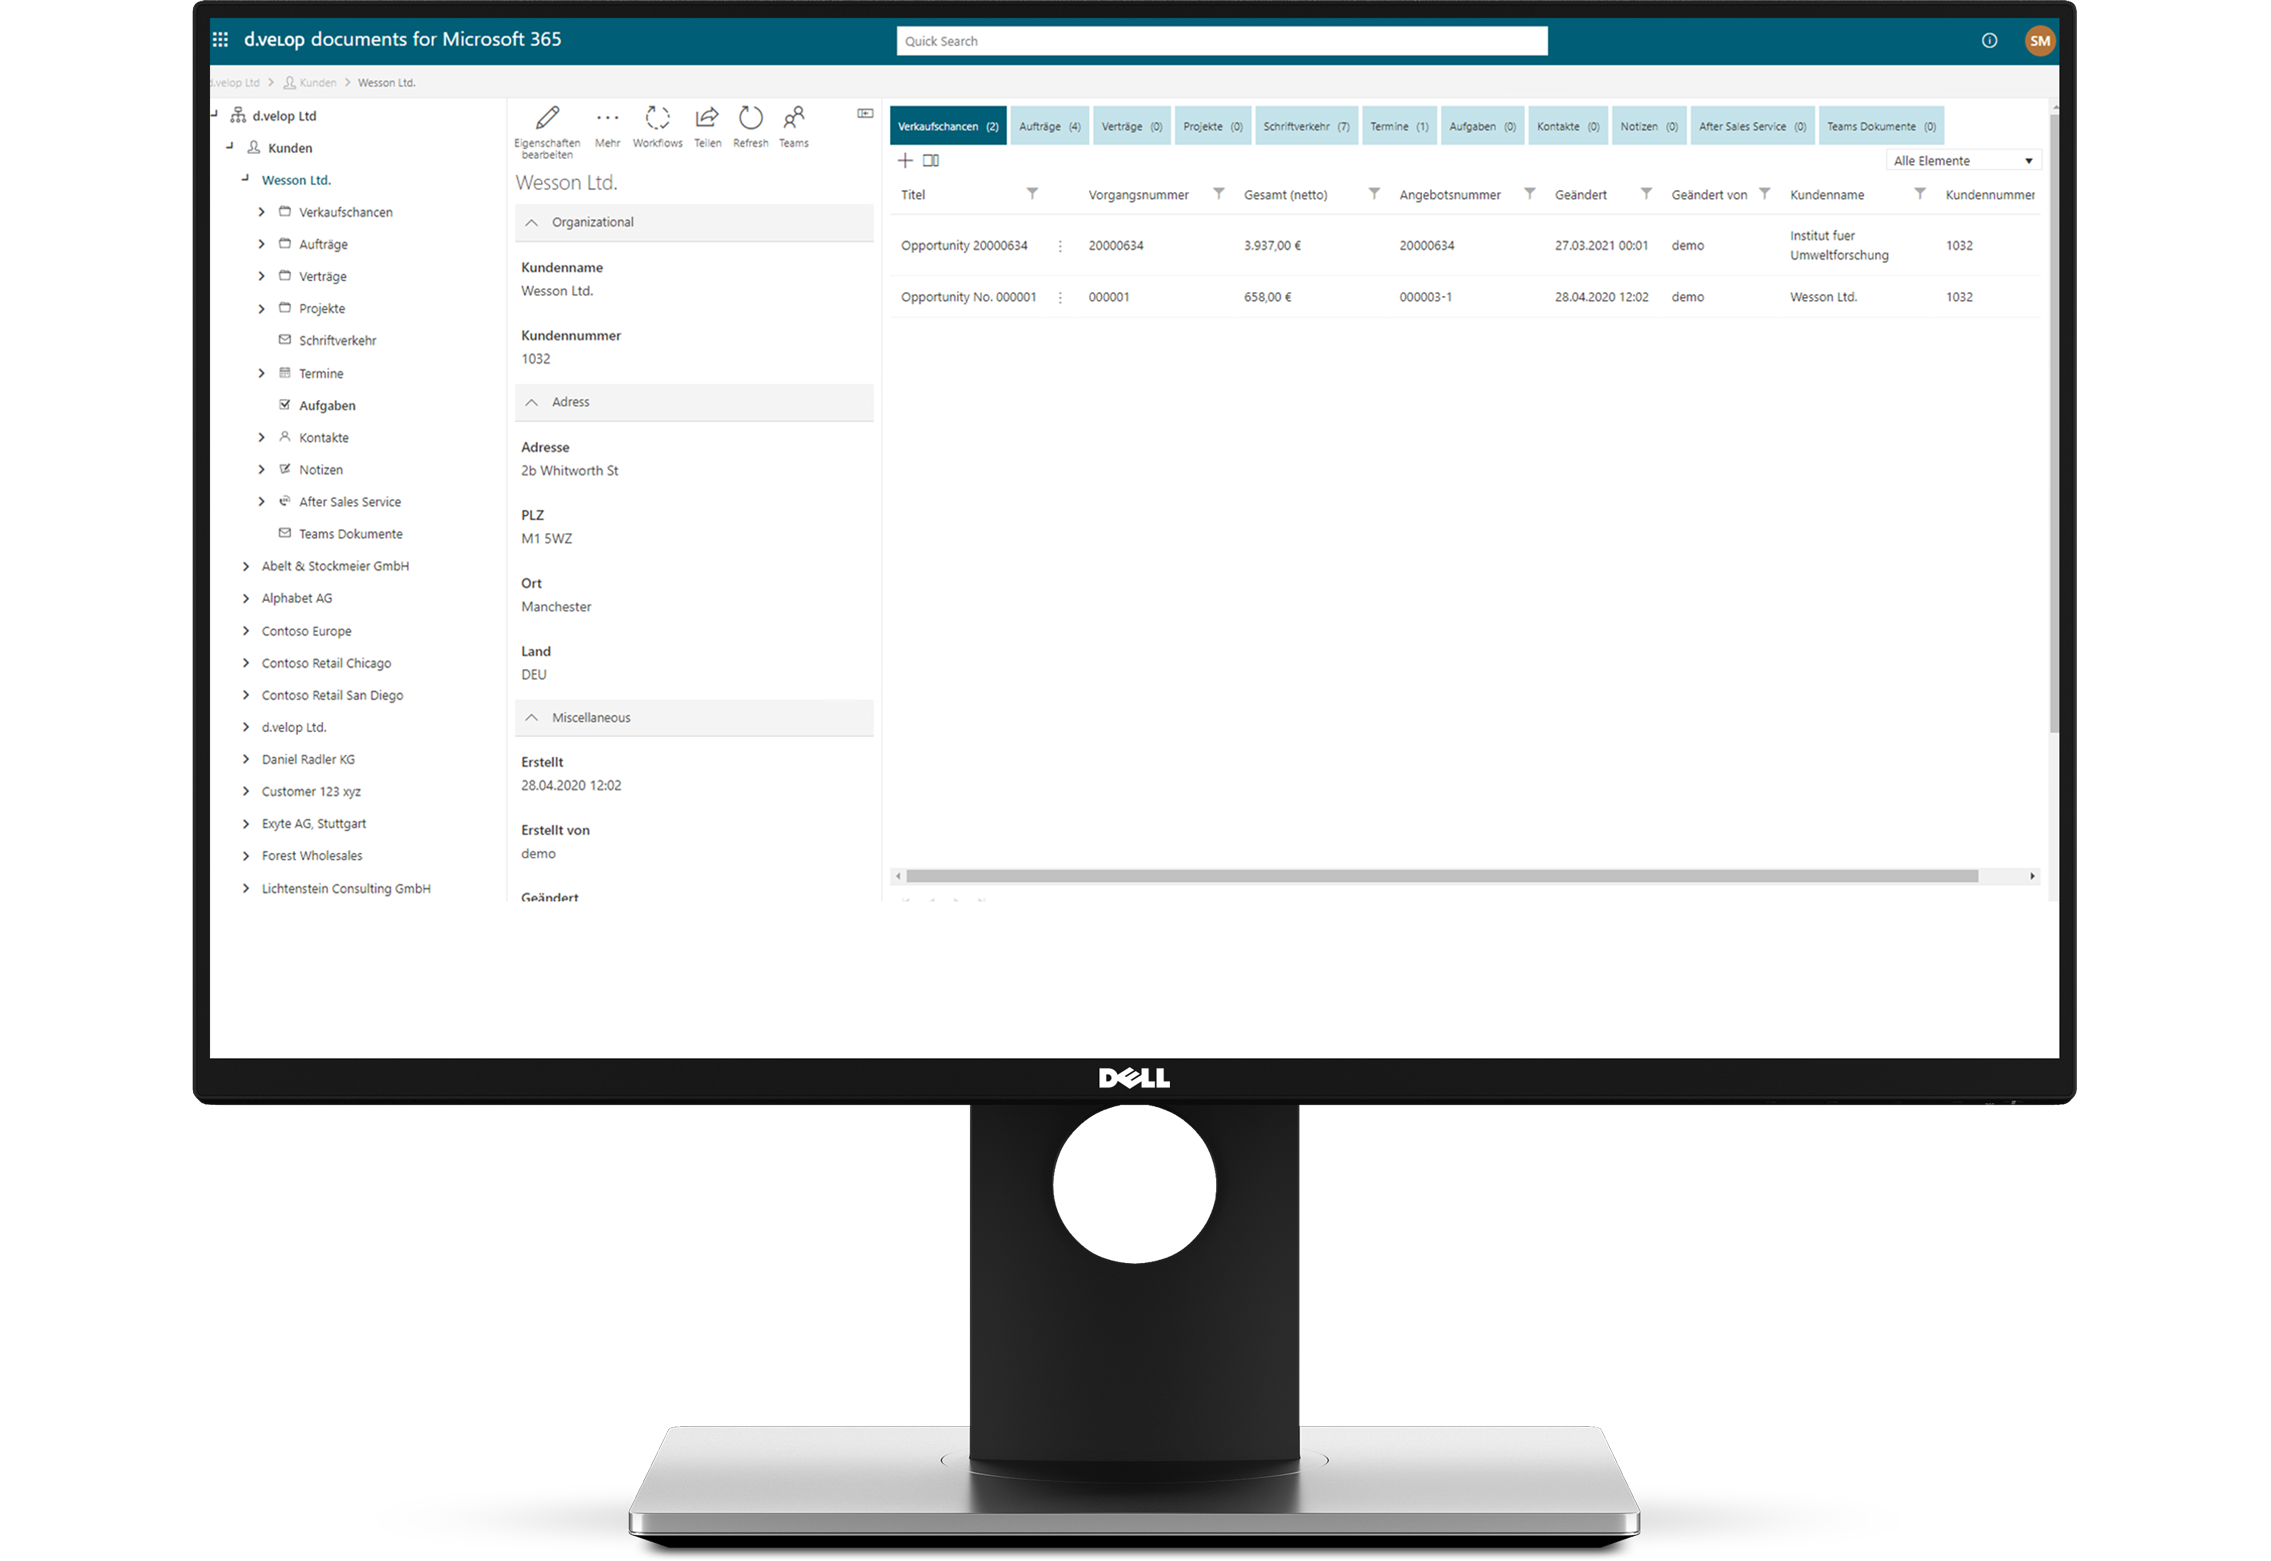Open the After Sales Service (0) tab
This screenshot has width=2271, height=1561.
tap(1752, 126)
